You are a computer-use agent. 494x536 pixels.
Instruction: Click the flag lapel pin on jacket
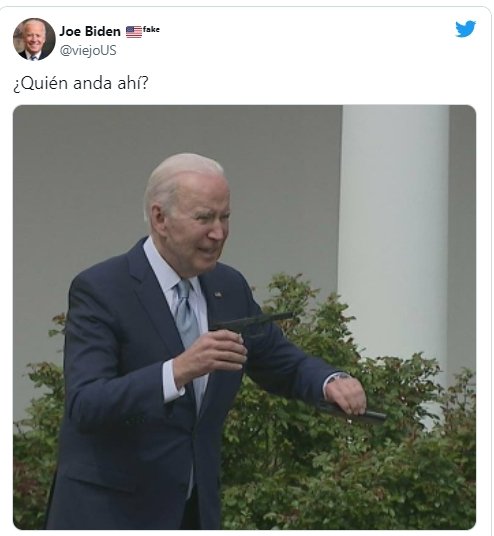tap(218, 294)
